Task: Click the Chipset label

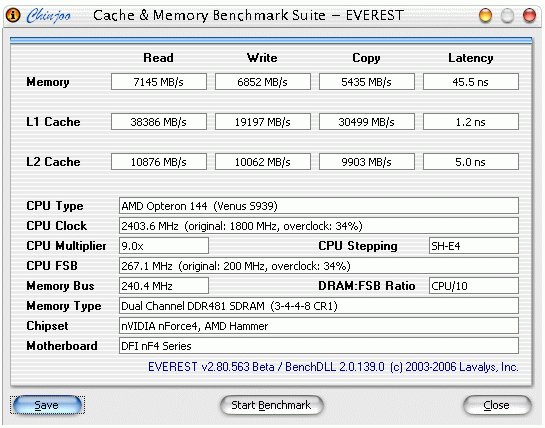Action: coord(47,326)
